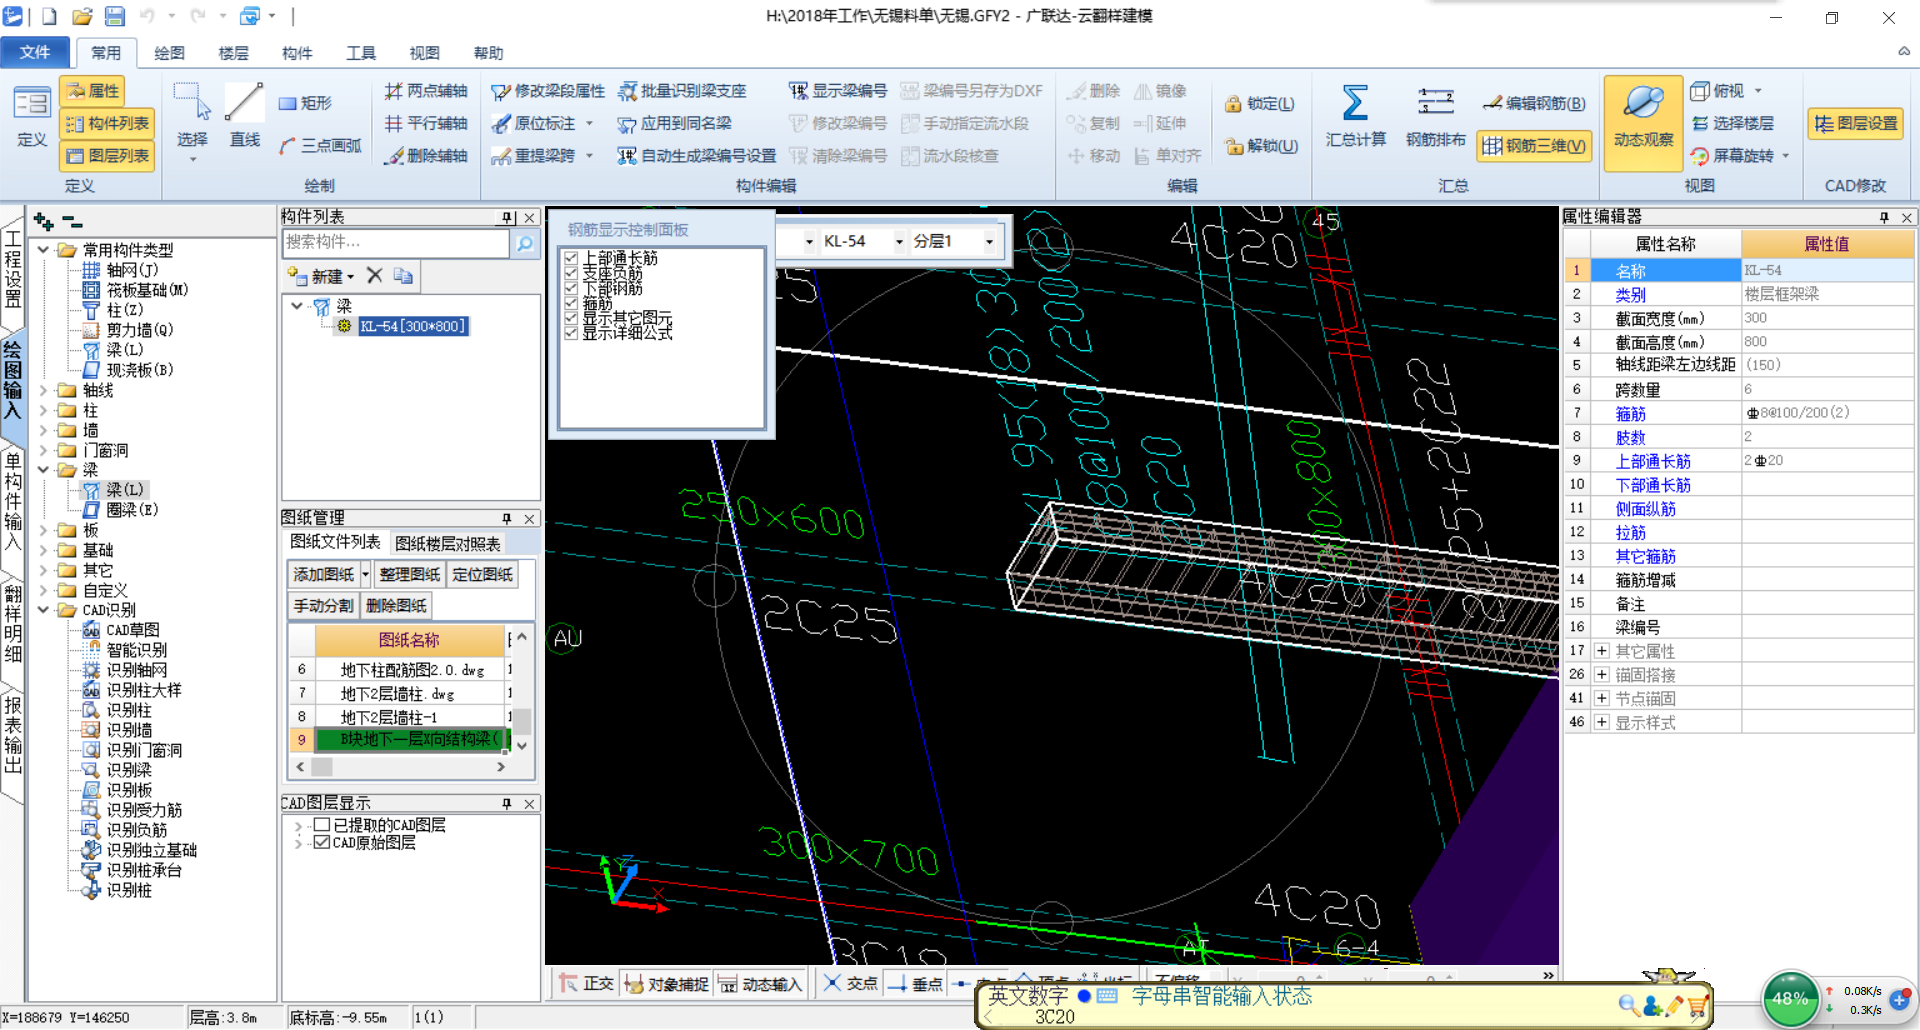This screenshot has width=1920, height=1030.
Task: Open the 帮助 ribbon tab
Action: click(x=488, y=53)
